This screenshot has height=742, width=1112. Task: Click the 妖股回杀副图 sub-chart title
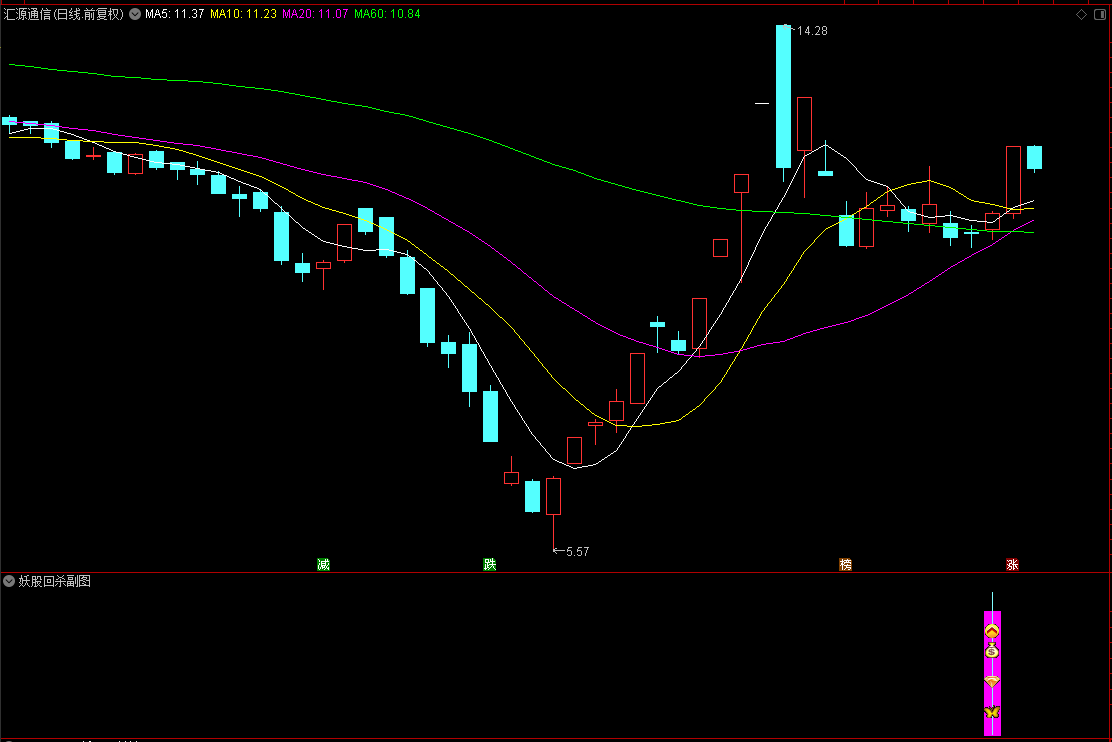pyautogui.click(x=55, y=581)
